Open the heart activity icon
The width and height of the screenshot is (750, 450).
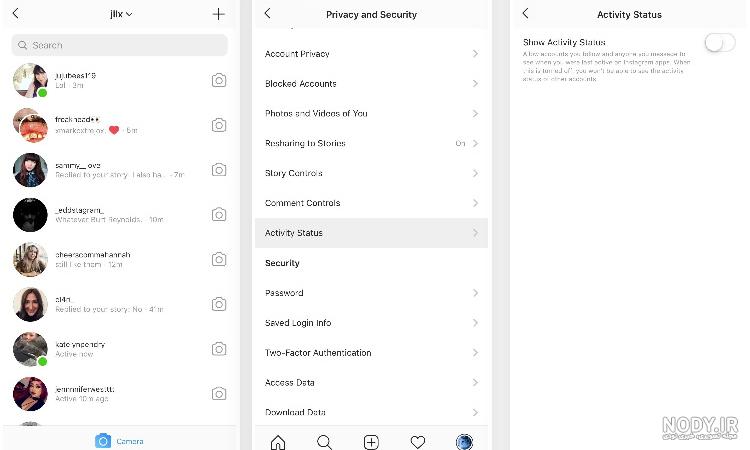[x=418, y=442]
